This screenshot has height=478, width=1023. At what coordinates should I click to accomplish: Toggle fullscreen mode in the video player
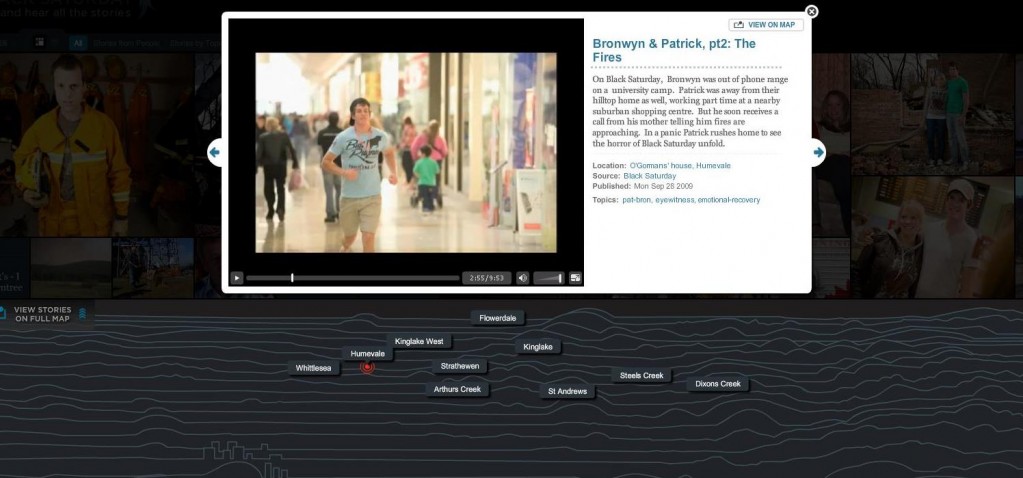(575, 278)
